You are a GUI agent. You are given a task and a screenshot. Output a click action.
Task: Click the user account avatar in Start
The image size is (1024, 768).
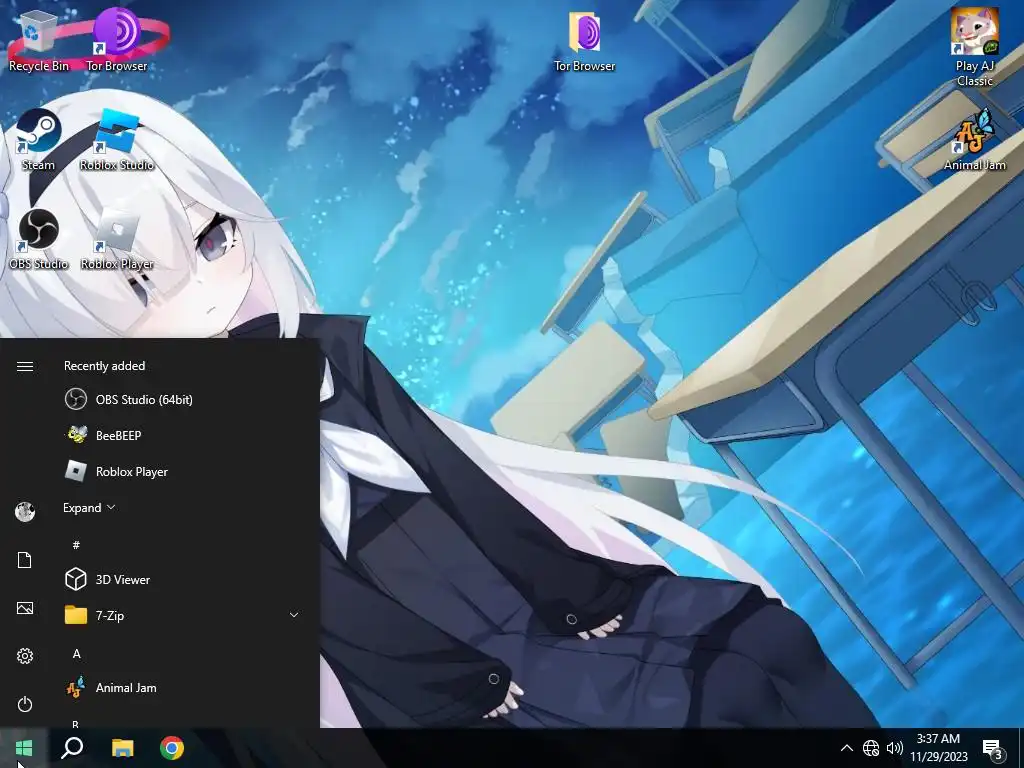[x=25, y=512]
